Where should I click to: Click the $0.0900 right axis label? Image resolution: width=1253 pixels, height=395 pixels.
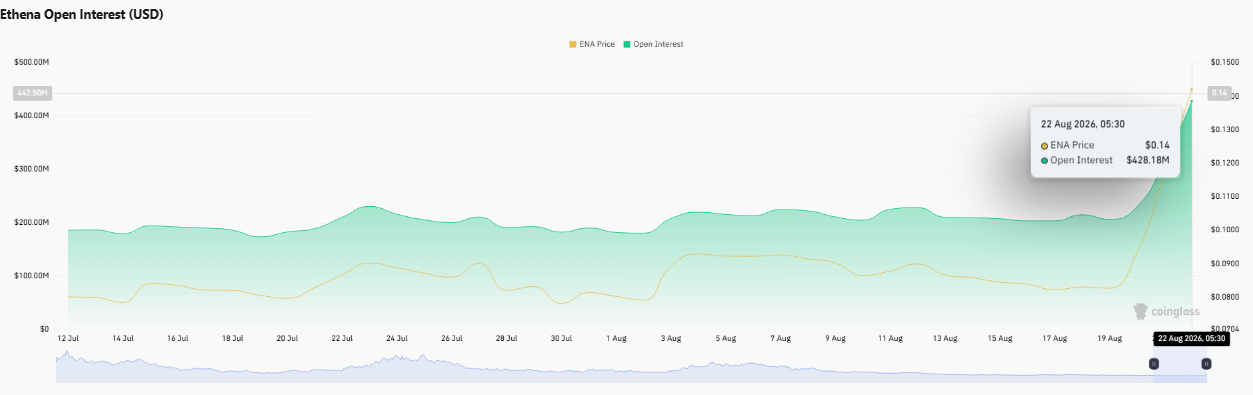click(1224, 263)
